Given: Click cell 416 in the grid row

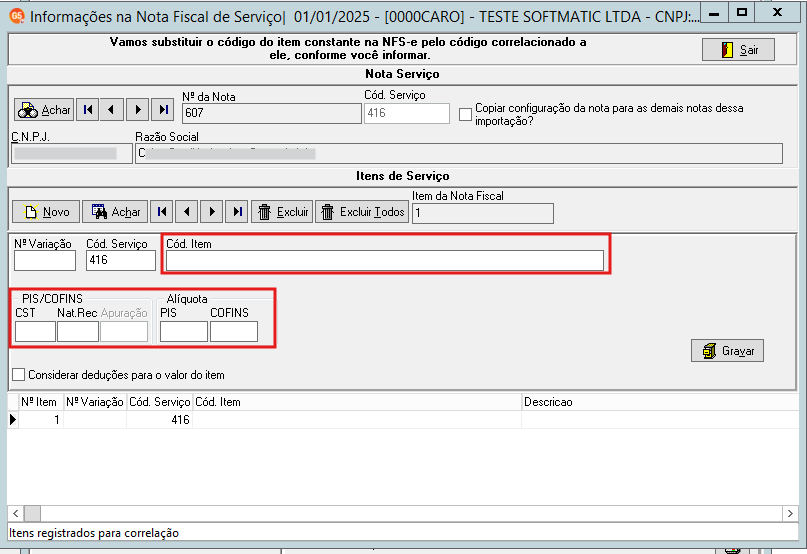Looking at the screenshot, I should (x=160, y=420).
